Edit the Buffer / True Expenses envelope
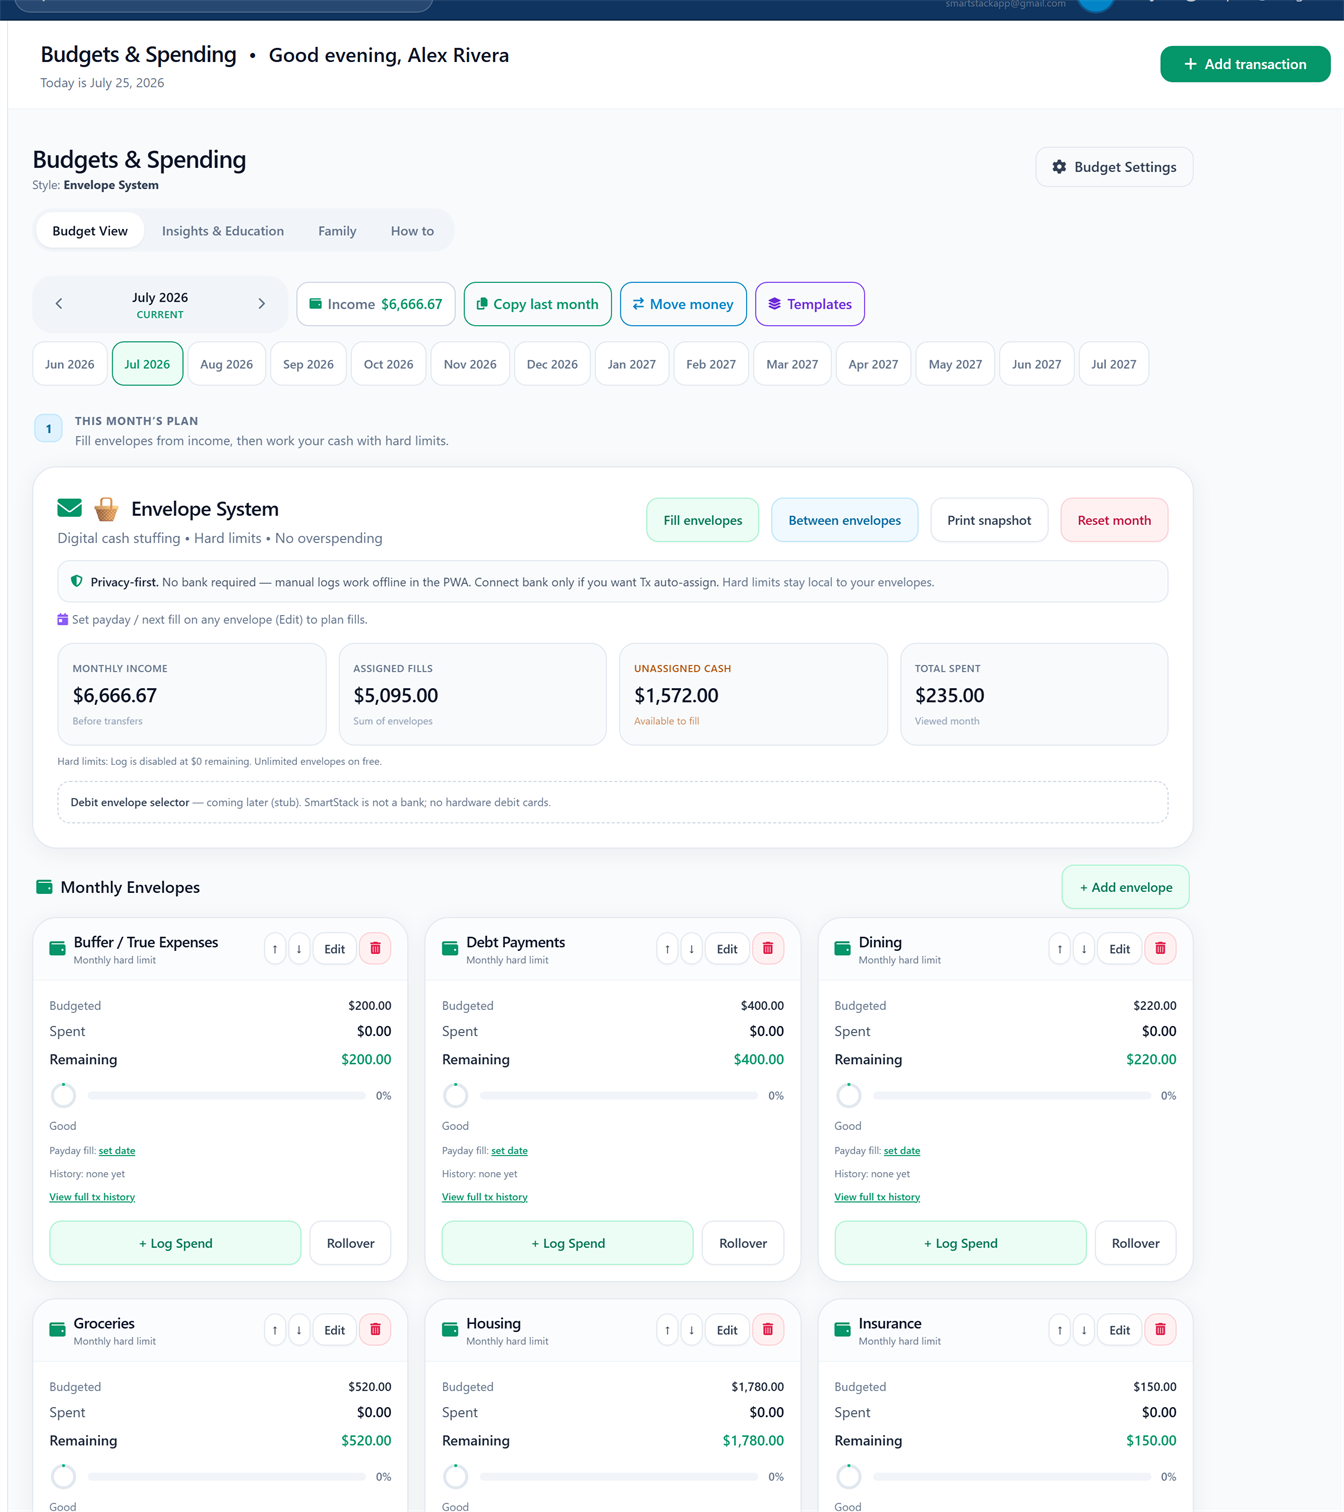Viewport: 1344px width, 1512px height. pos(334,948)
